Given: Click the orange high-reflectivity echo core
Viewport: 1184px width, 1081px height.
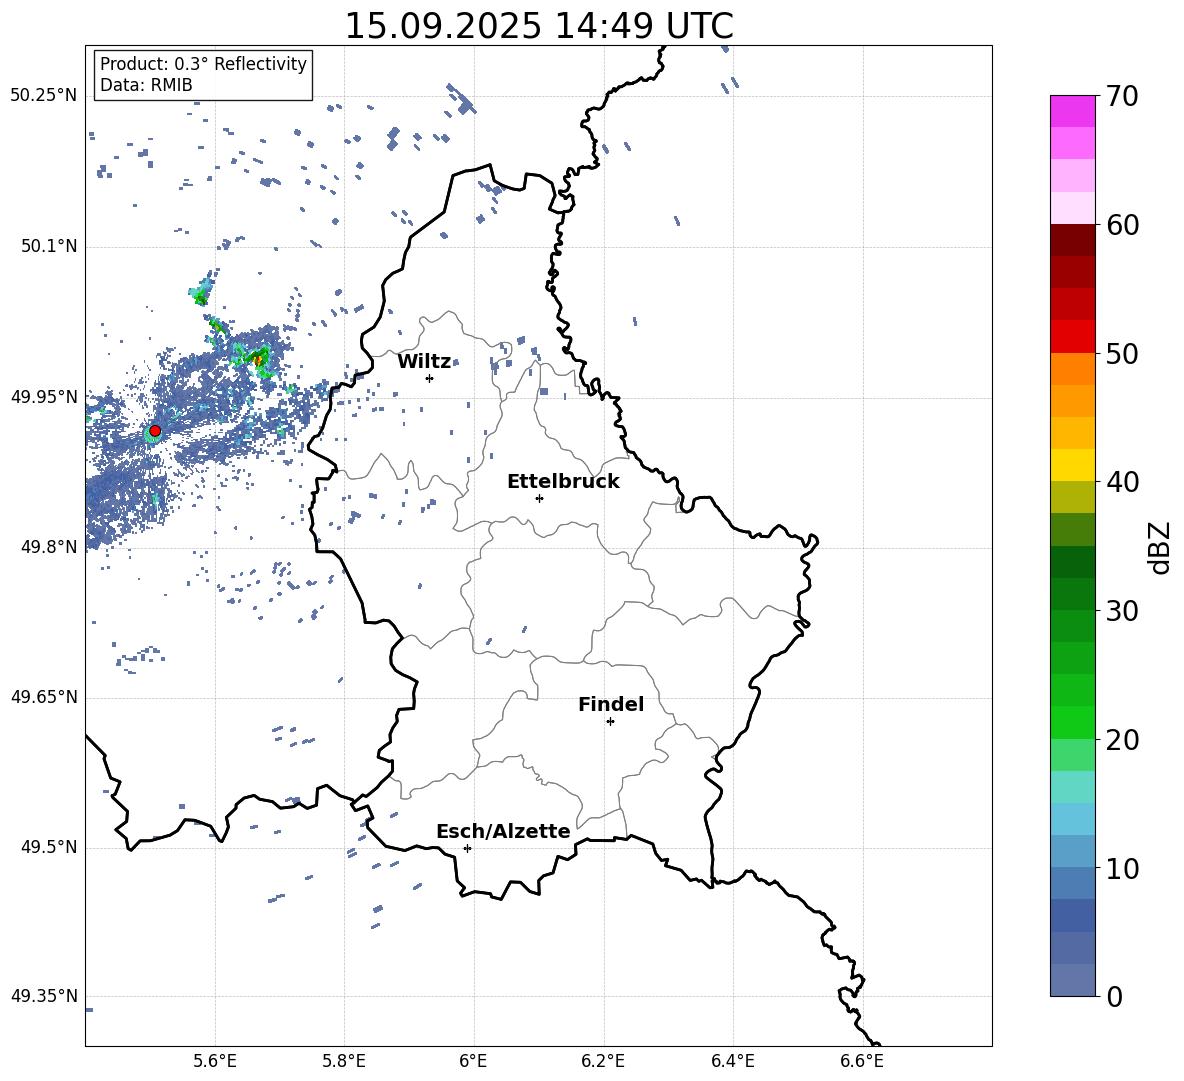Looking at the screenshot, I should [259, 360].
